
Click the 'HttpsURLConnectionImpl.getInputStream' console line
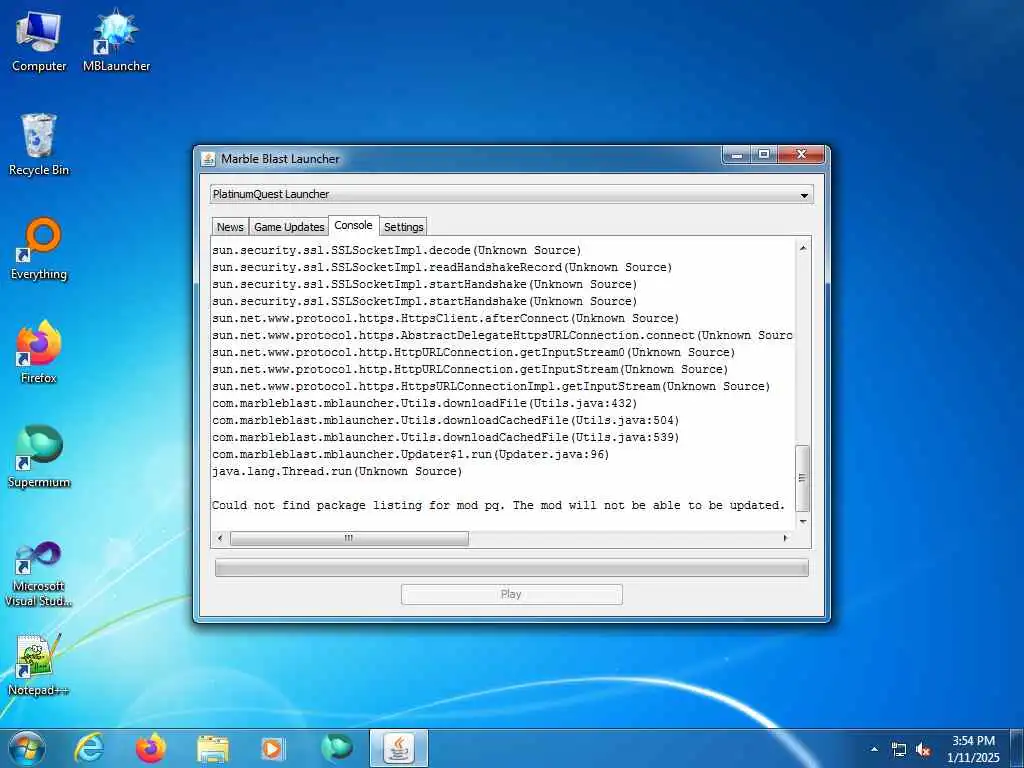pos(491,386)
